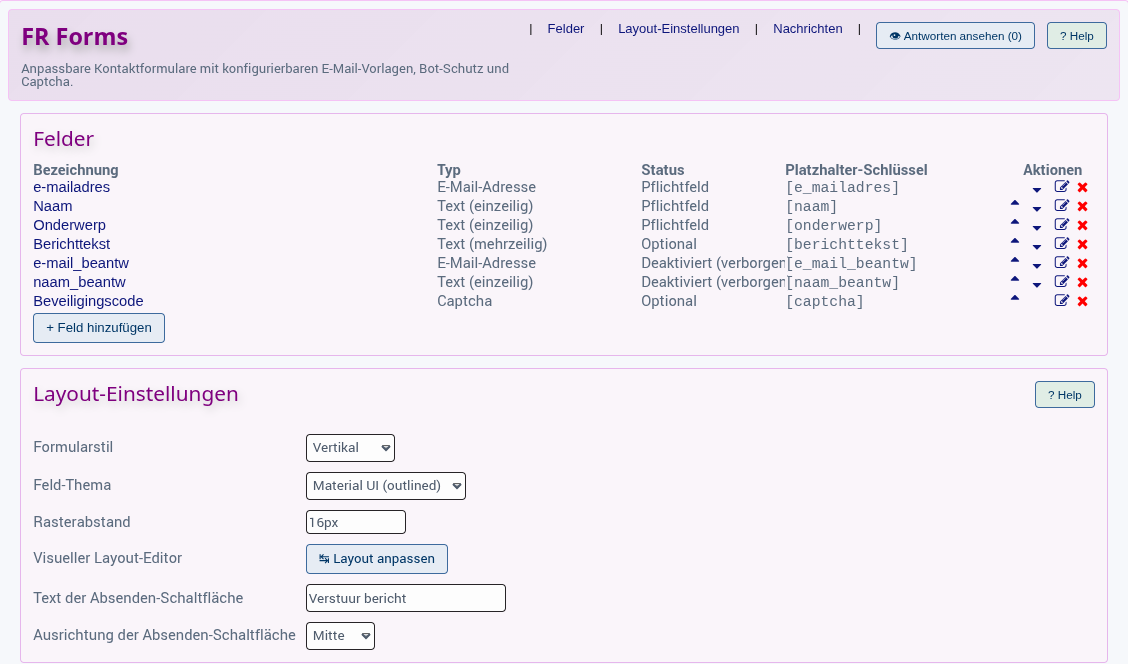Move the Naam field down
This screenshot has height=664, width=1128.
coord(1037,209)
